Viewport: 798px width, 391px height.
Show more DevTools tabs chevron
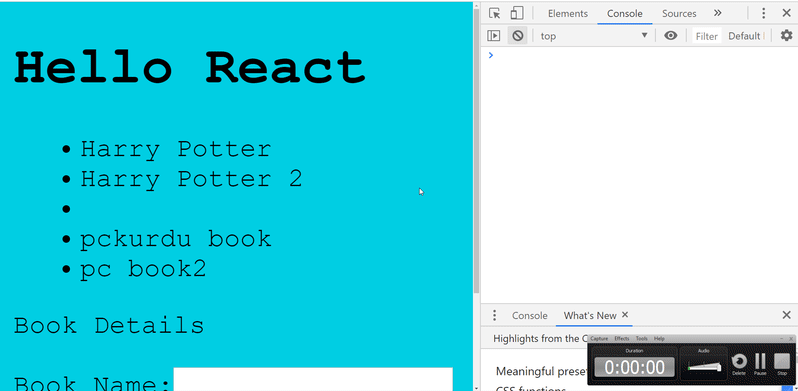[718, 13]
